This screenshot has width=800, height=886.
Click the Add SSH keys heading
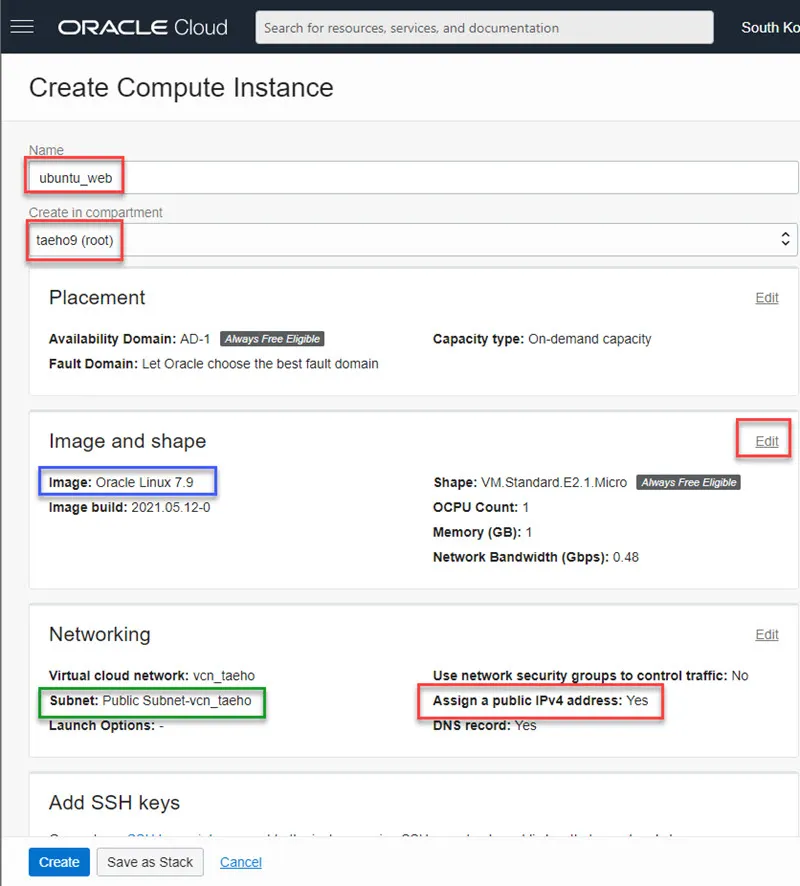(x=115, y=803)
